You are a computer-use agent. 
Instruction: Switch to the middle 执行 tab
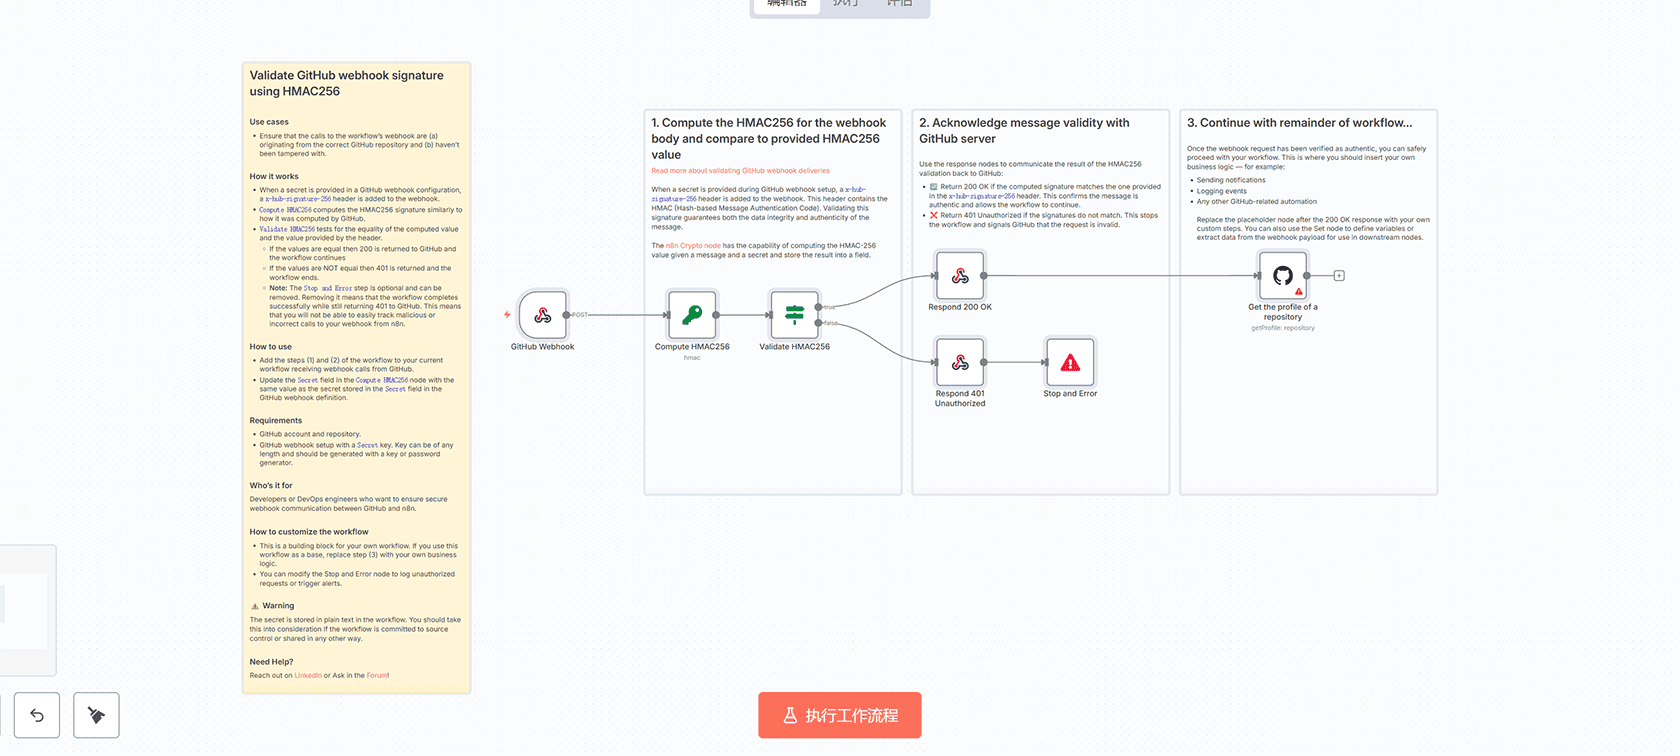coord(846,5)
